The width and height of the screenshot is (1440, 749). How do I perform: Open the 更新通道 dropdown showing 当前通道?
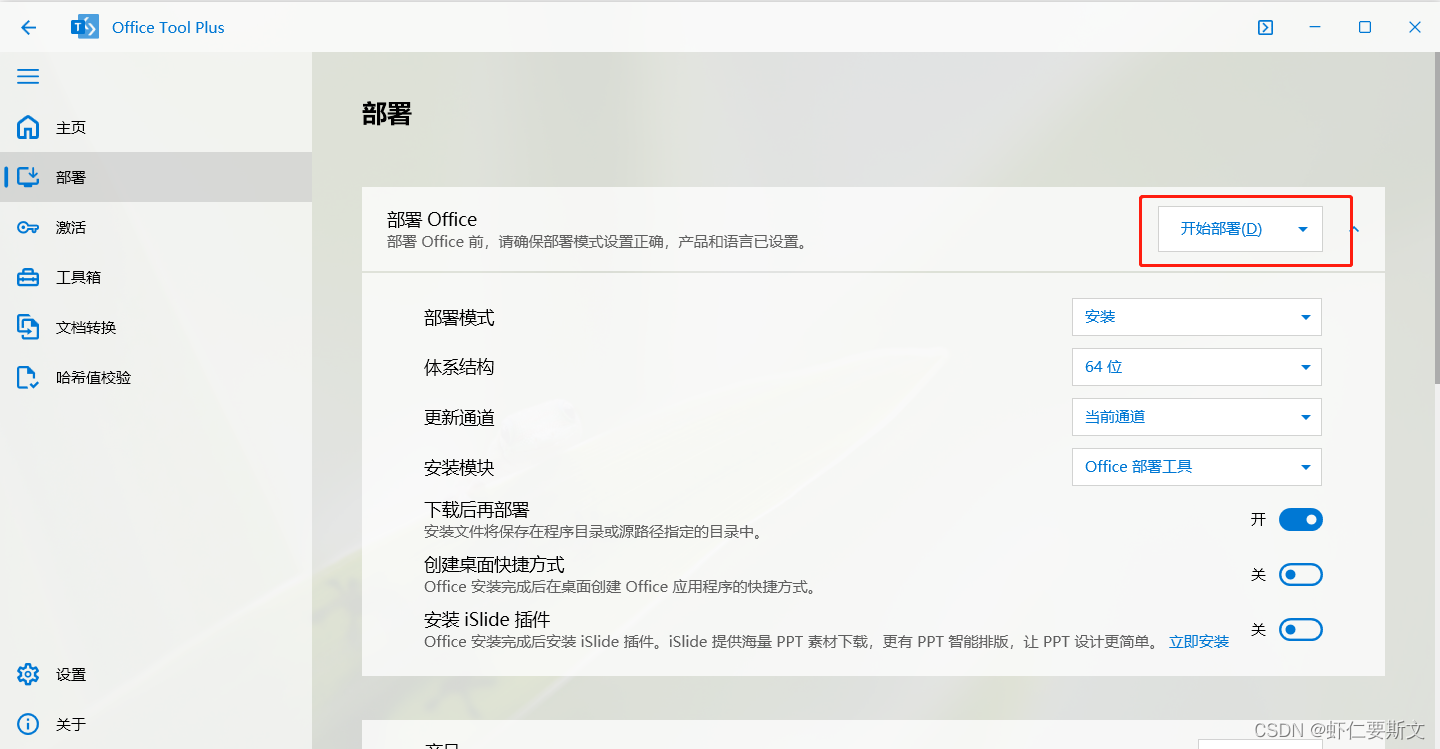pos(1197,417)
